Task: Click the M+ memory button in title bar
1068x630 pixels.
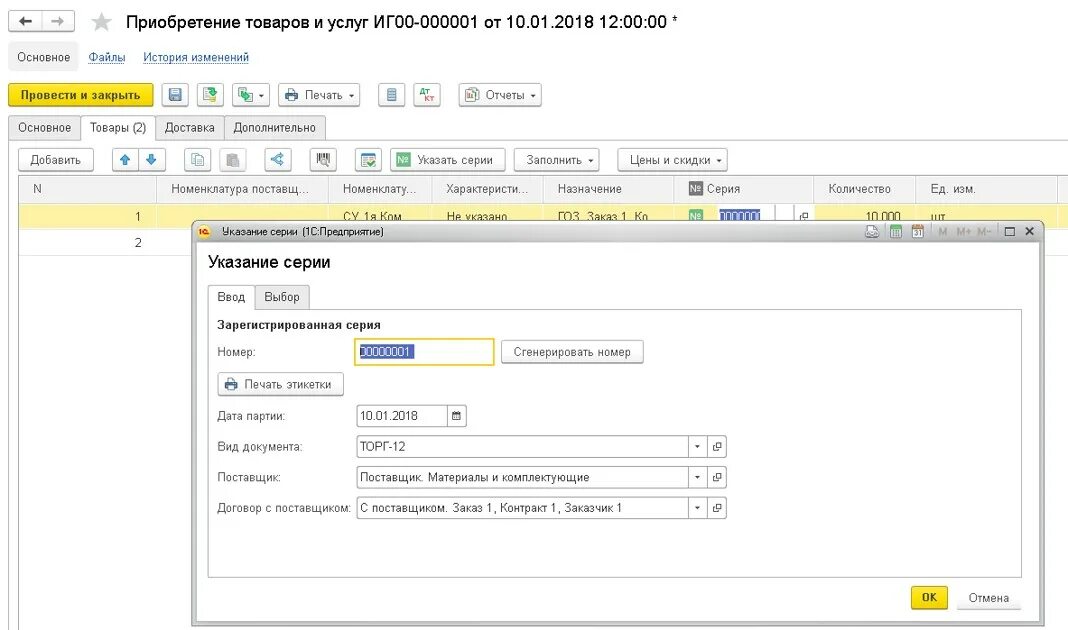Action: click(x=963, y=232)
